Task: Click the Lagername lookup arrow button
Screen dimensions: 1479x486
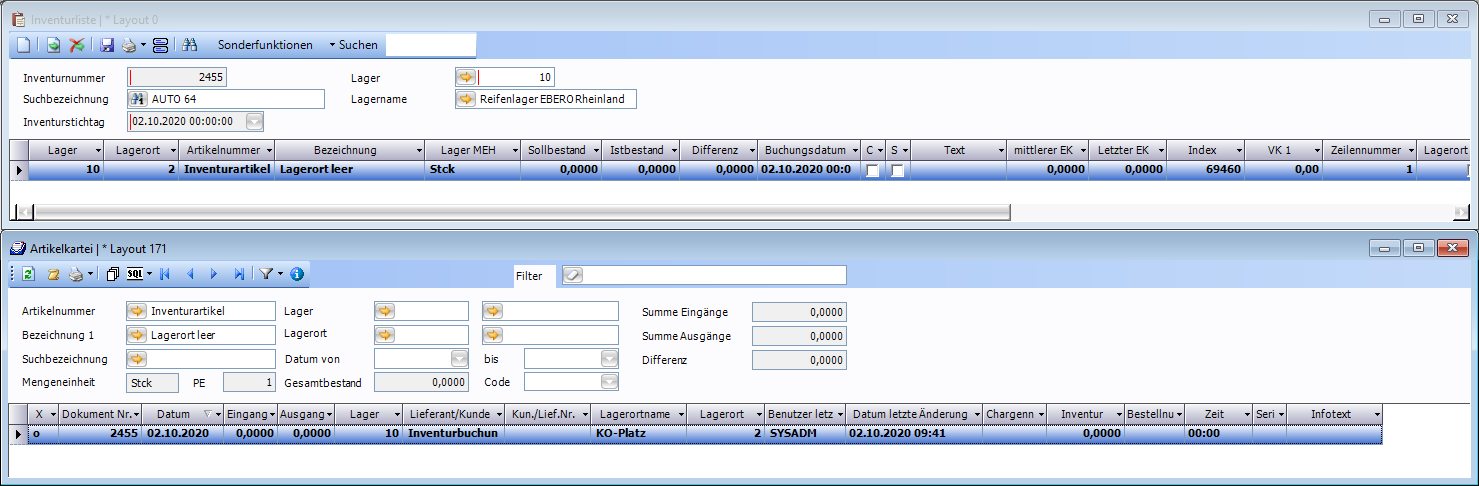Action: tap(466, 99)
